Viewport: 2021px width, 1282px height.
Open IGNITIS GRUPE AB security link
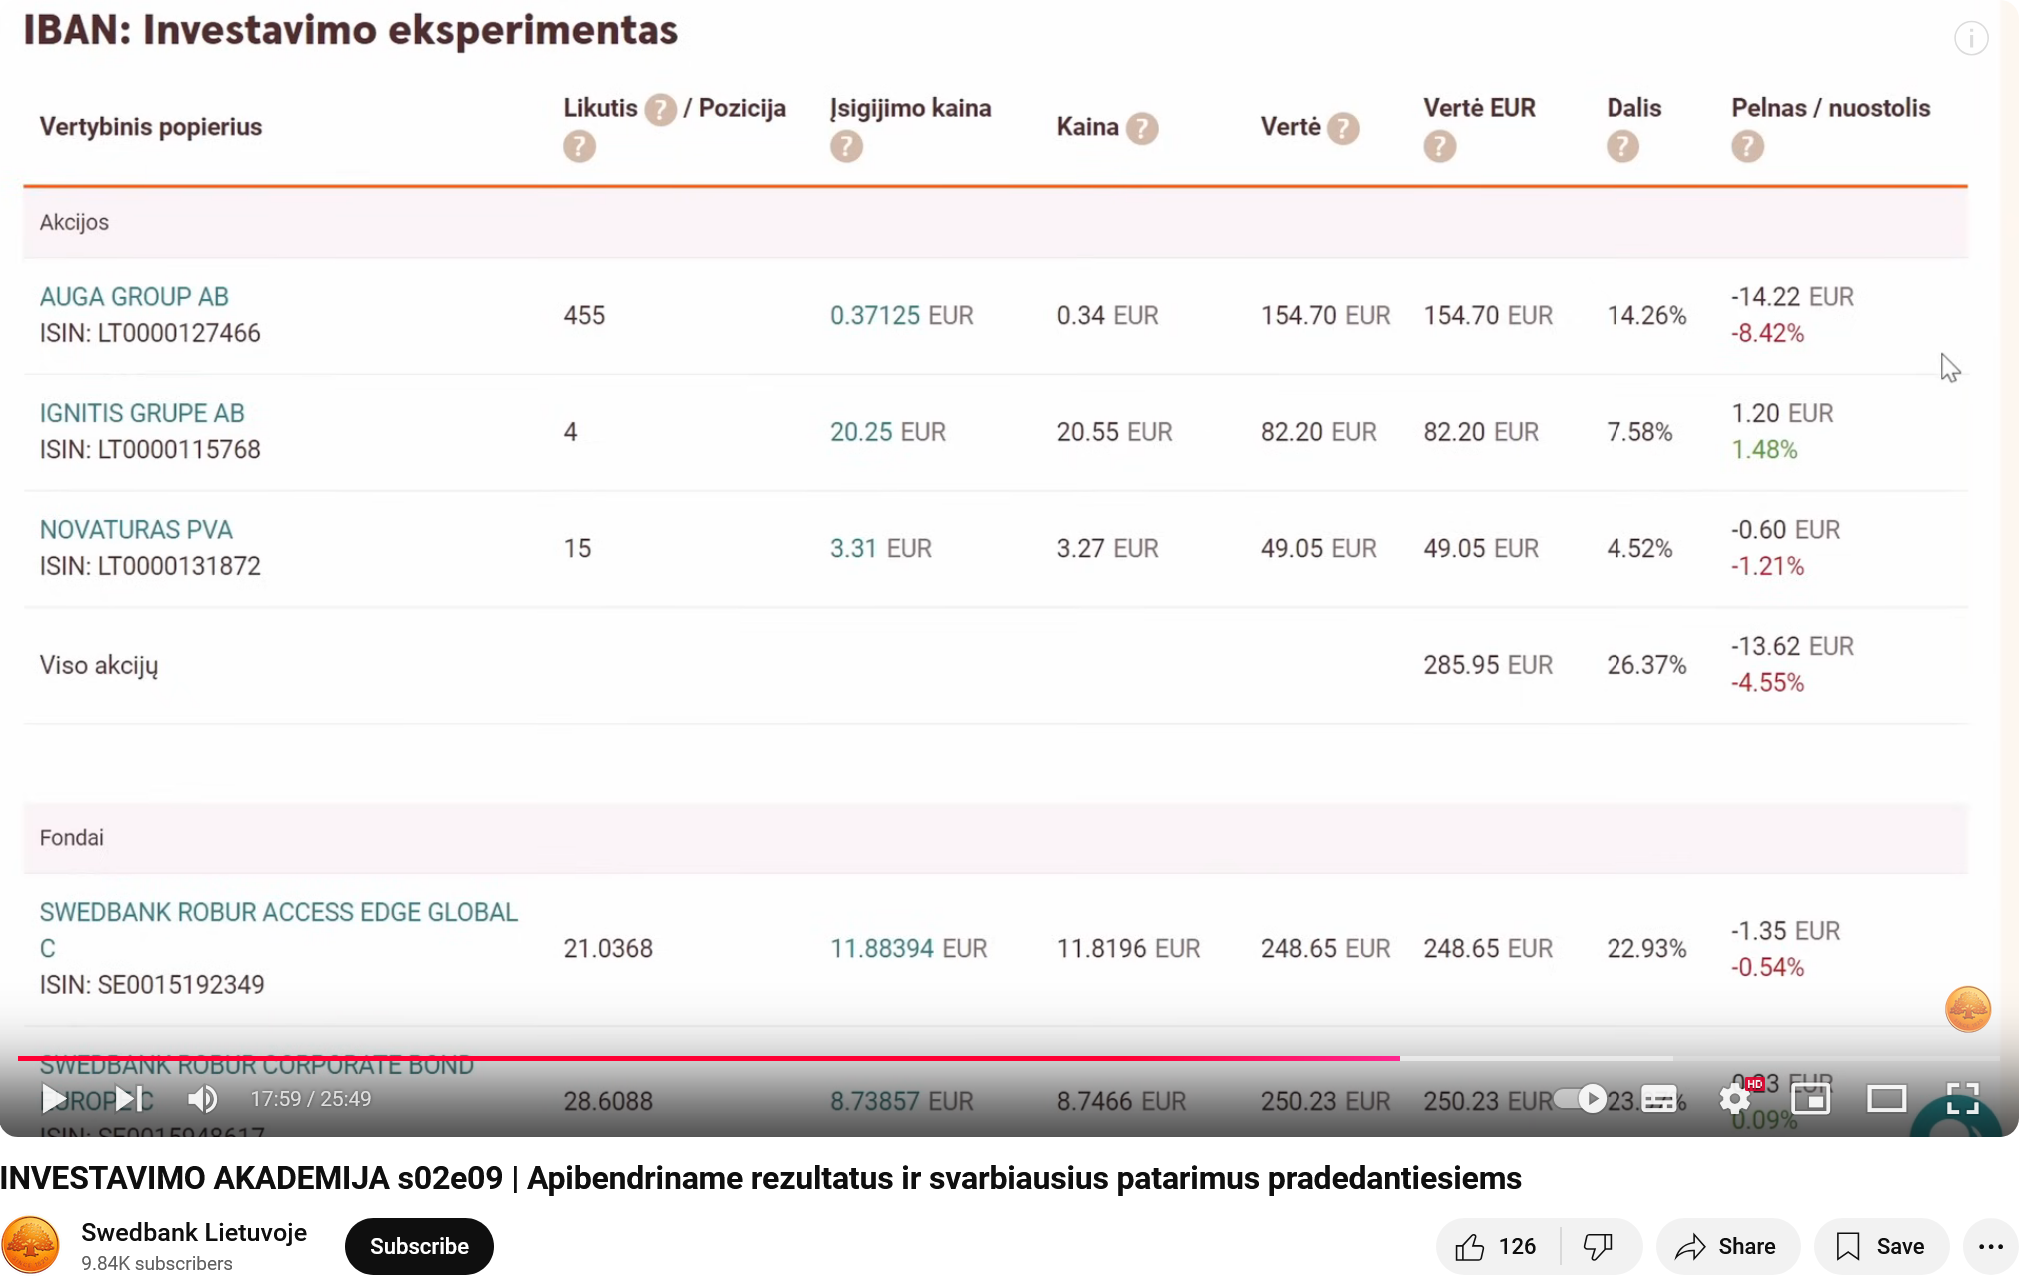pyautogui.click(x=142, y=413)
